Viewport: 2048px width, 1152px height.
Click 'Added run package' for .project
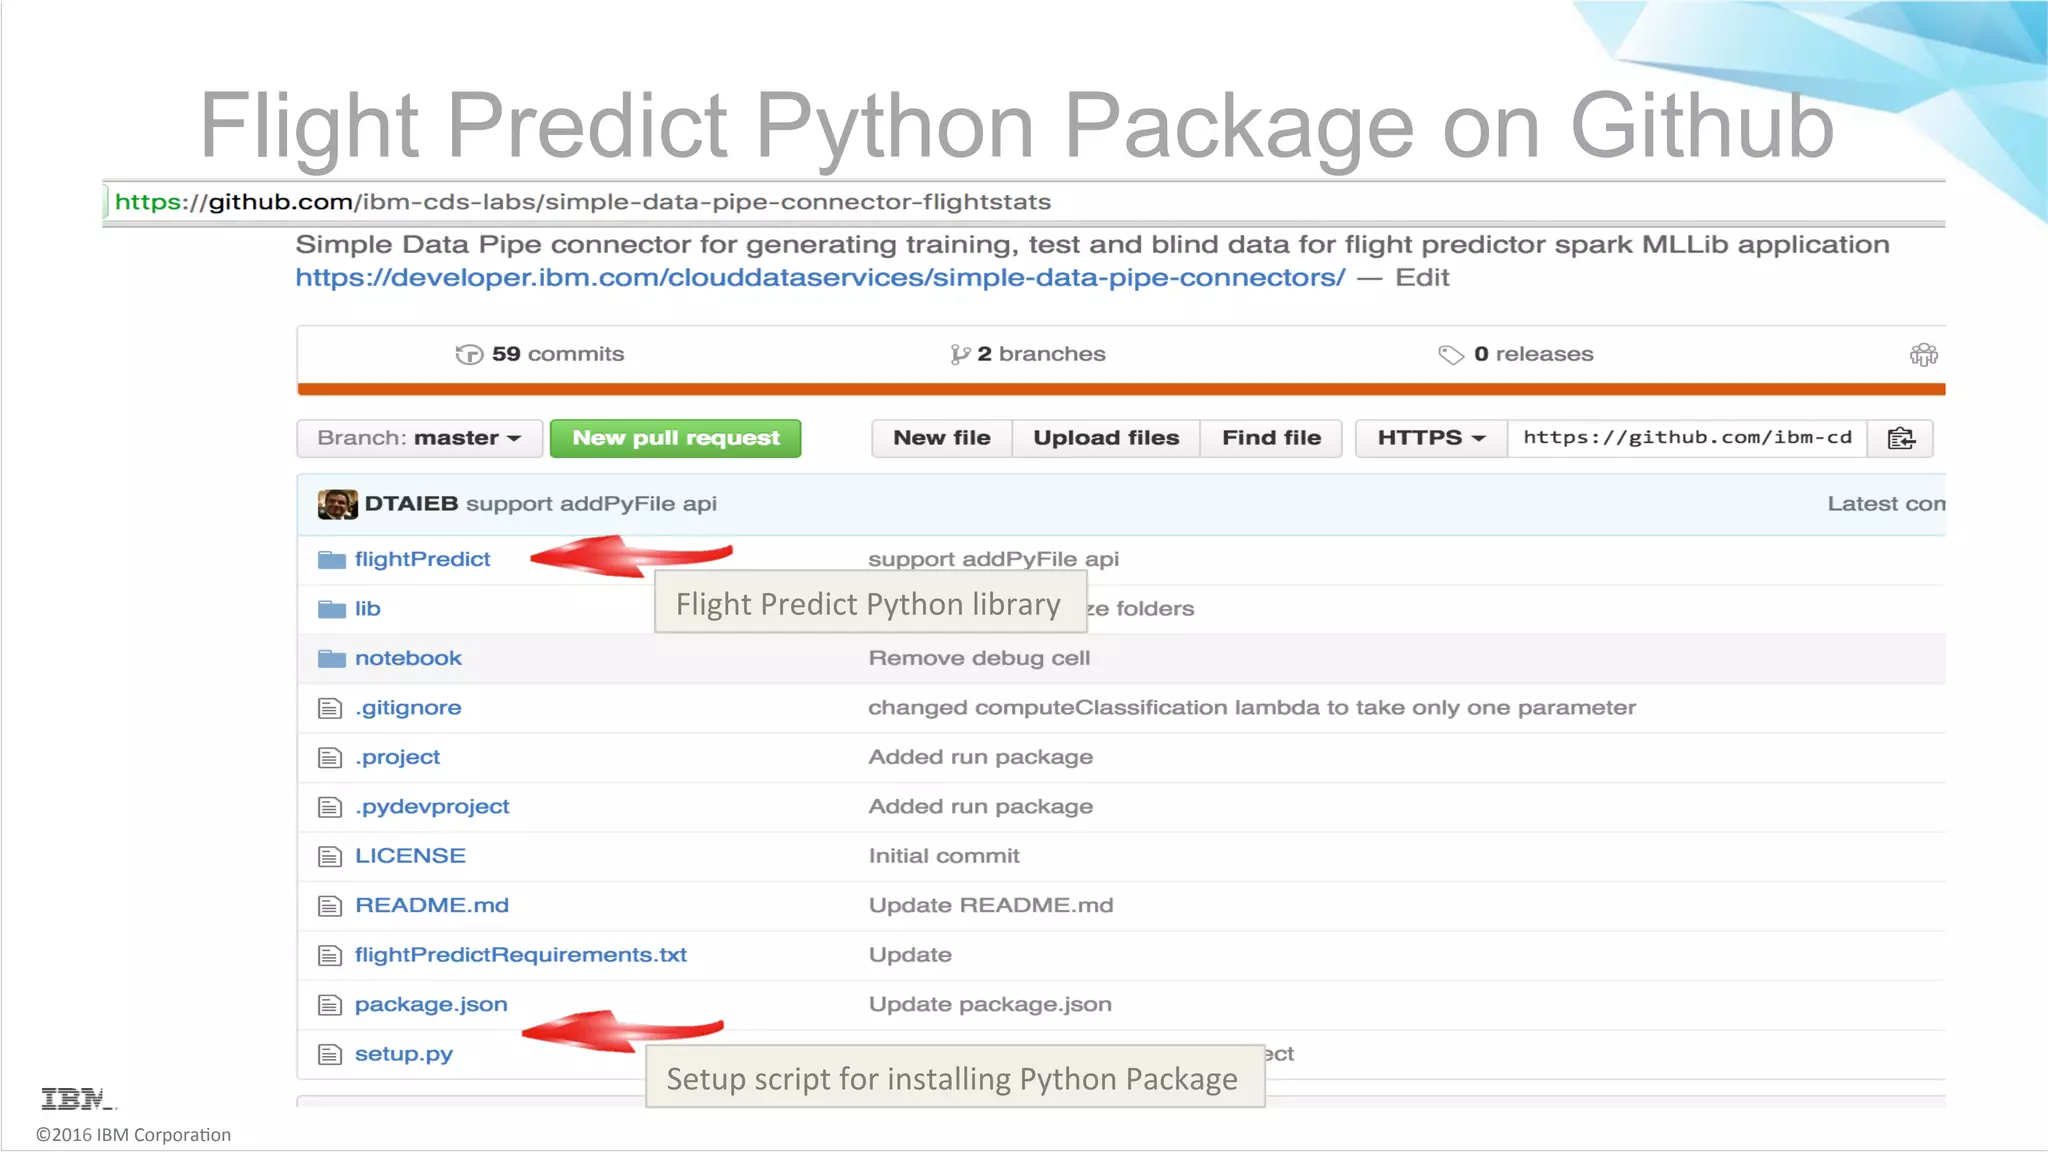tap(980, 758)
